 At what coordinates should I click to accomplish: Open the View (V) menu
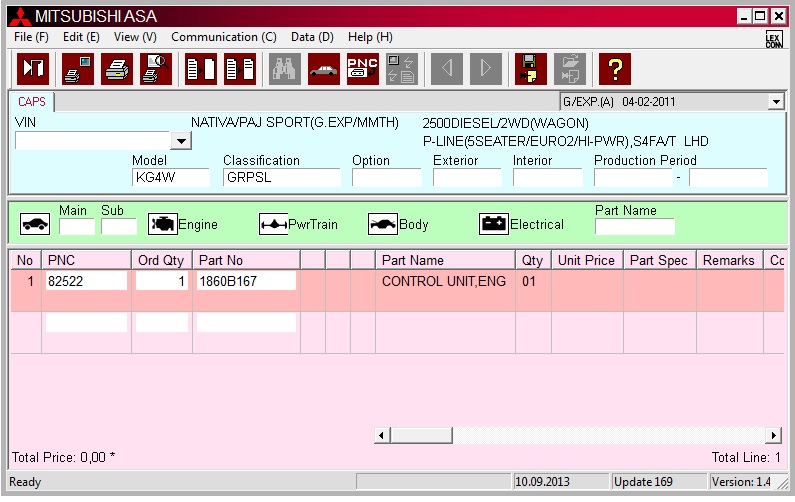(135, 37)
